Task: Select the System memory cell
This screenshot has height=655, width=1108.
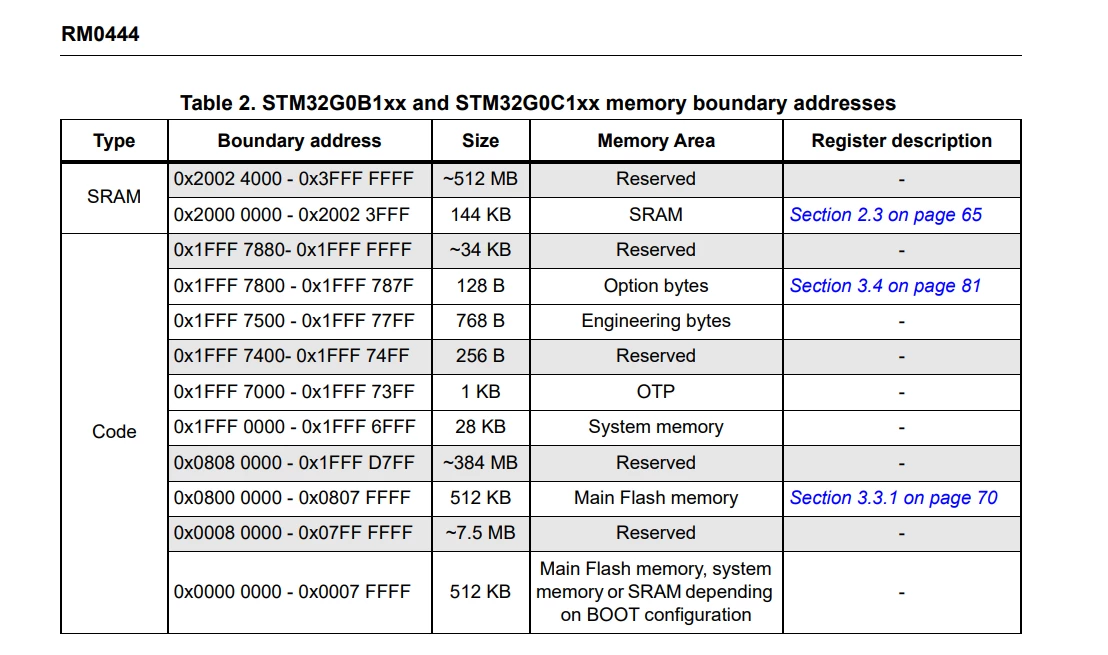Action: pos(656,427)
